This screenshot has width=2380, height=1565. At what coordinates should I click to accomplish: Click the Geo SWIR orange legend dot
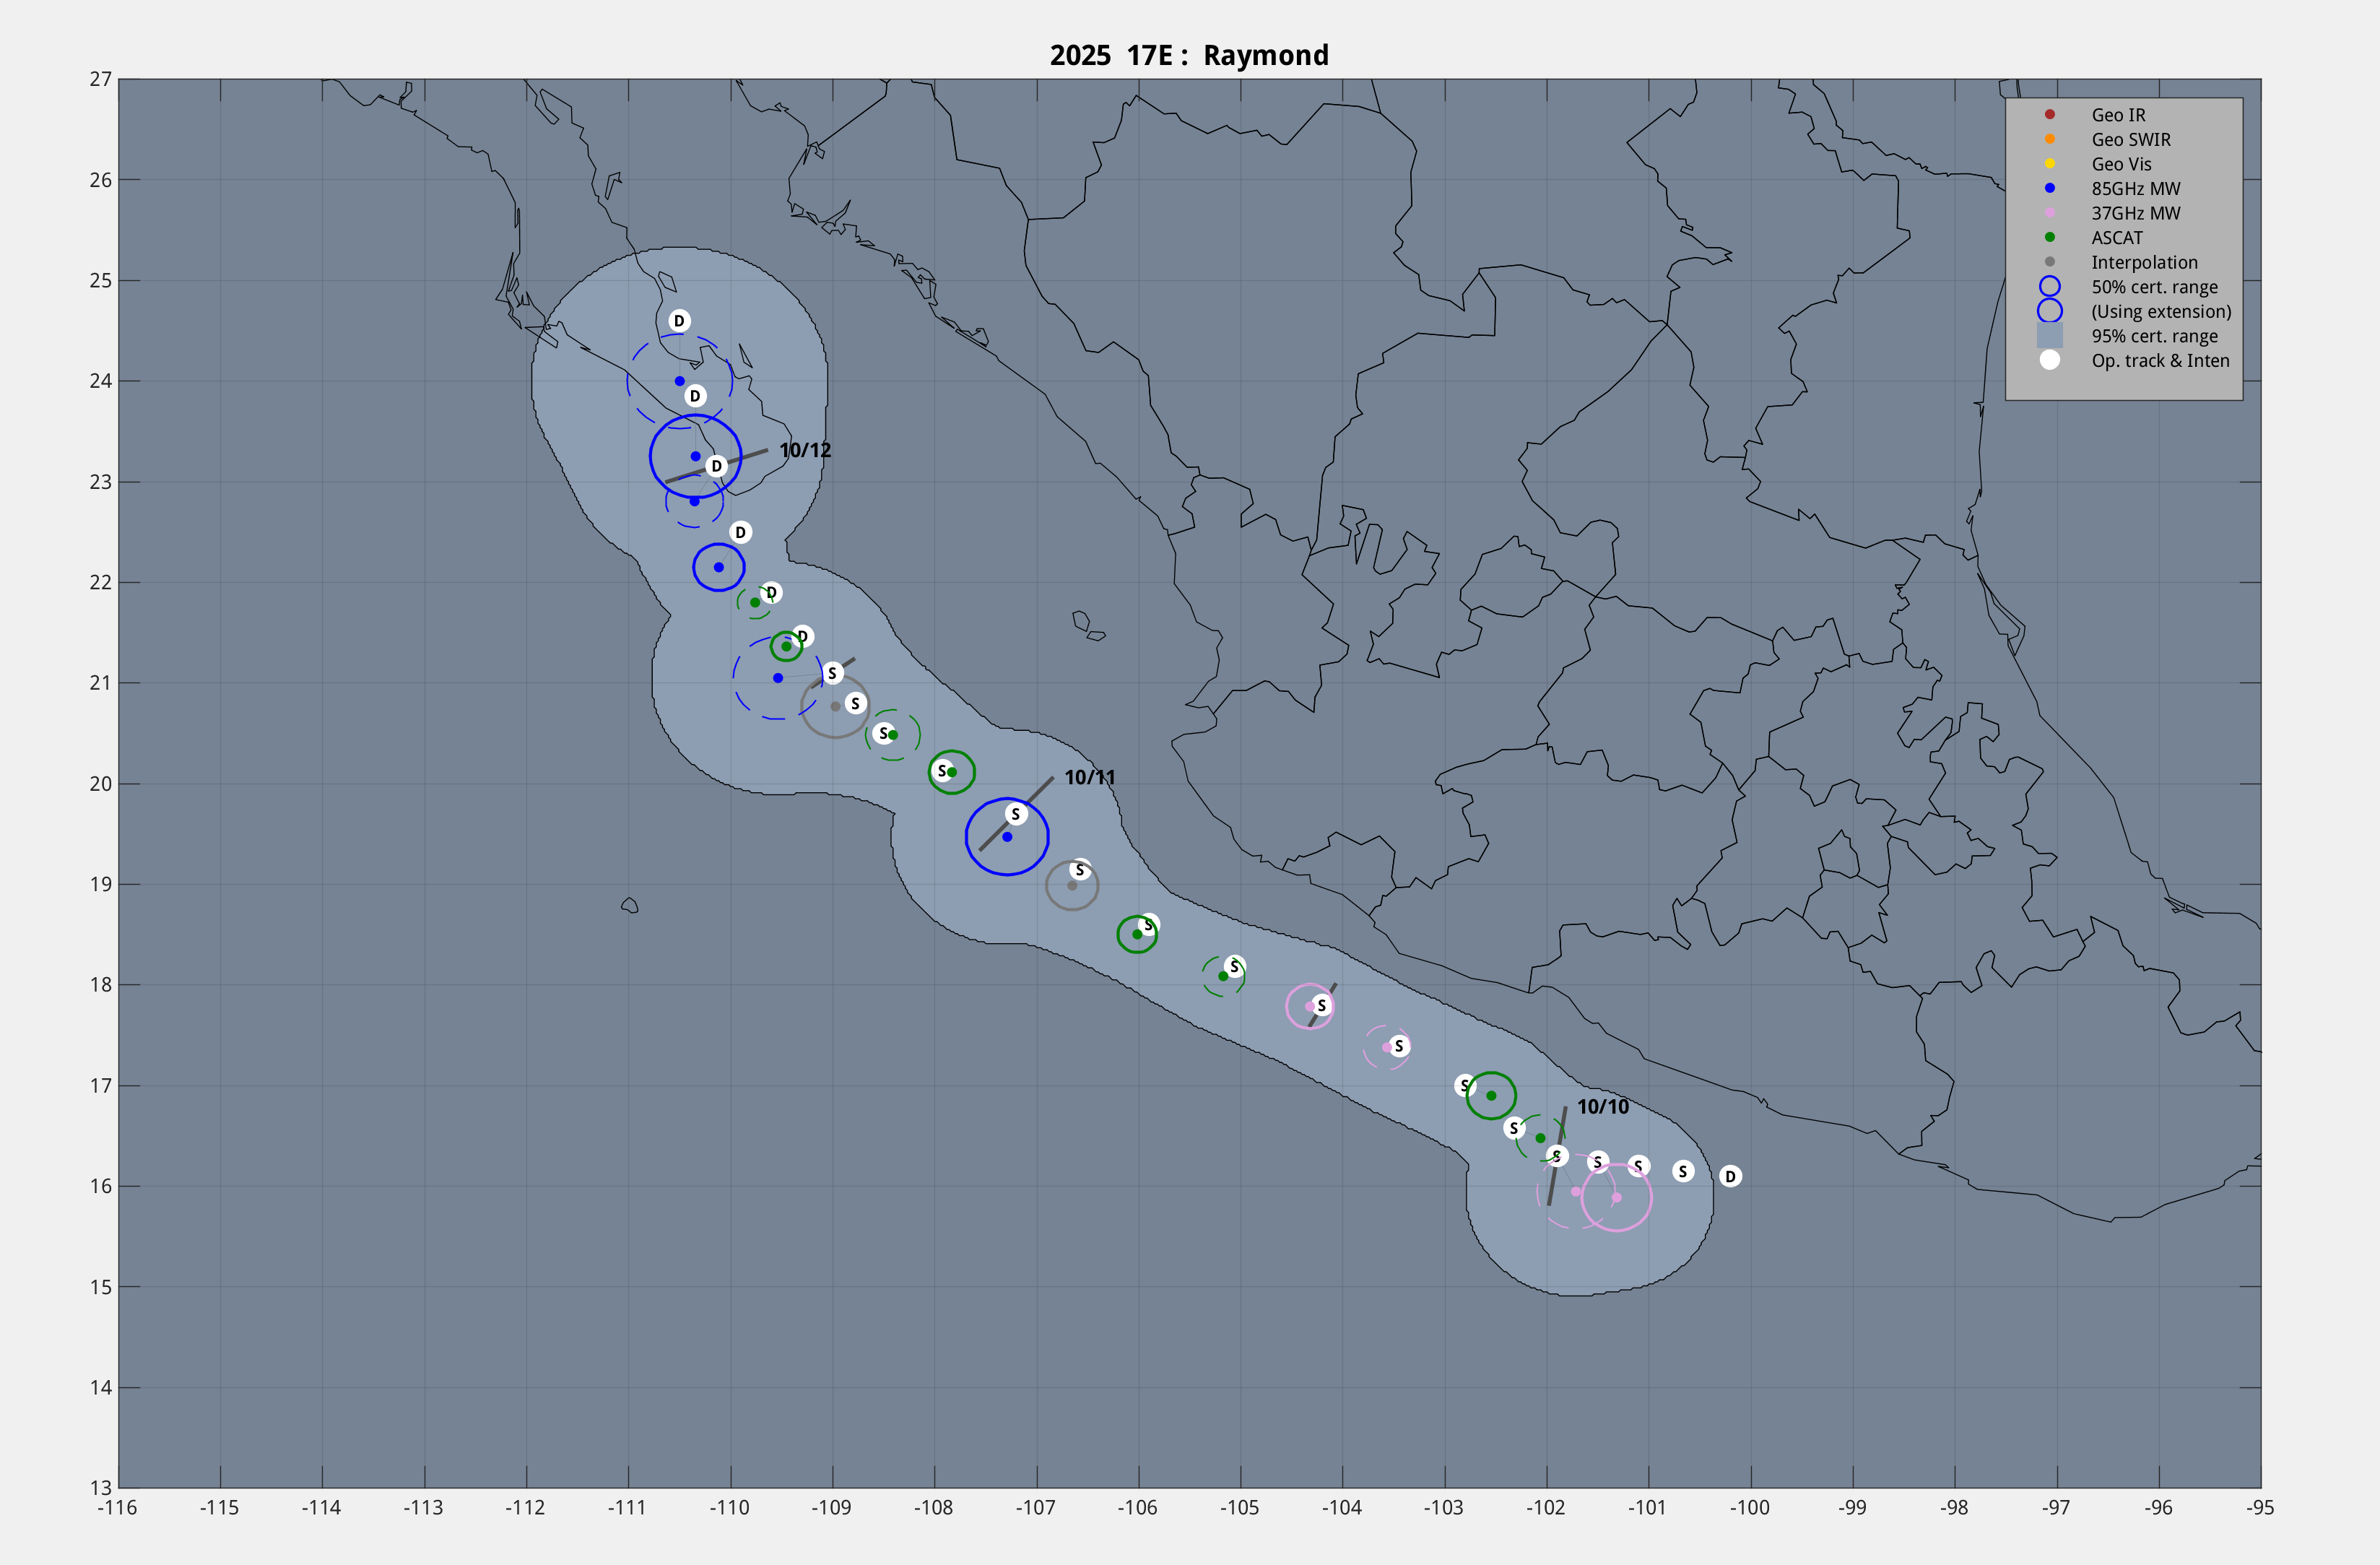[2049, 139]
